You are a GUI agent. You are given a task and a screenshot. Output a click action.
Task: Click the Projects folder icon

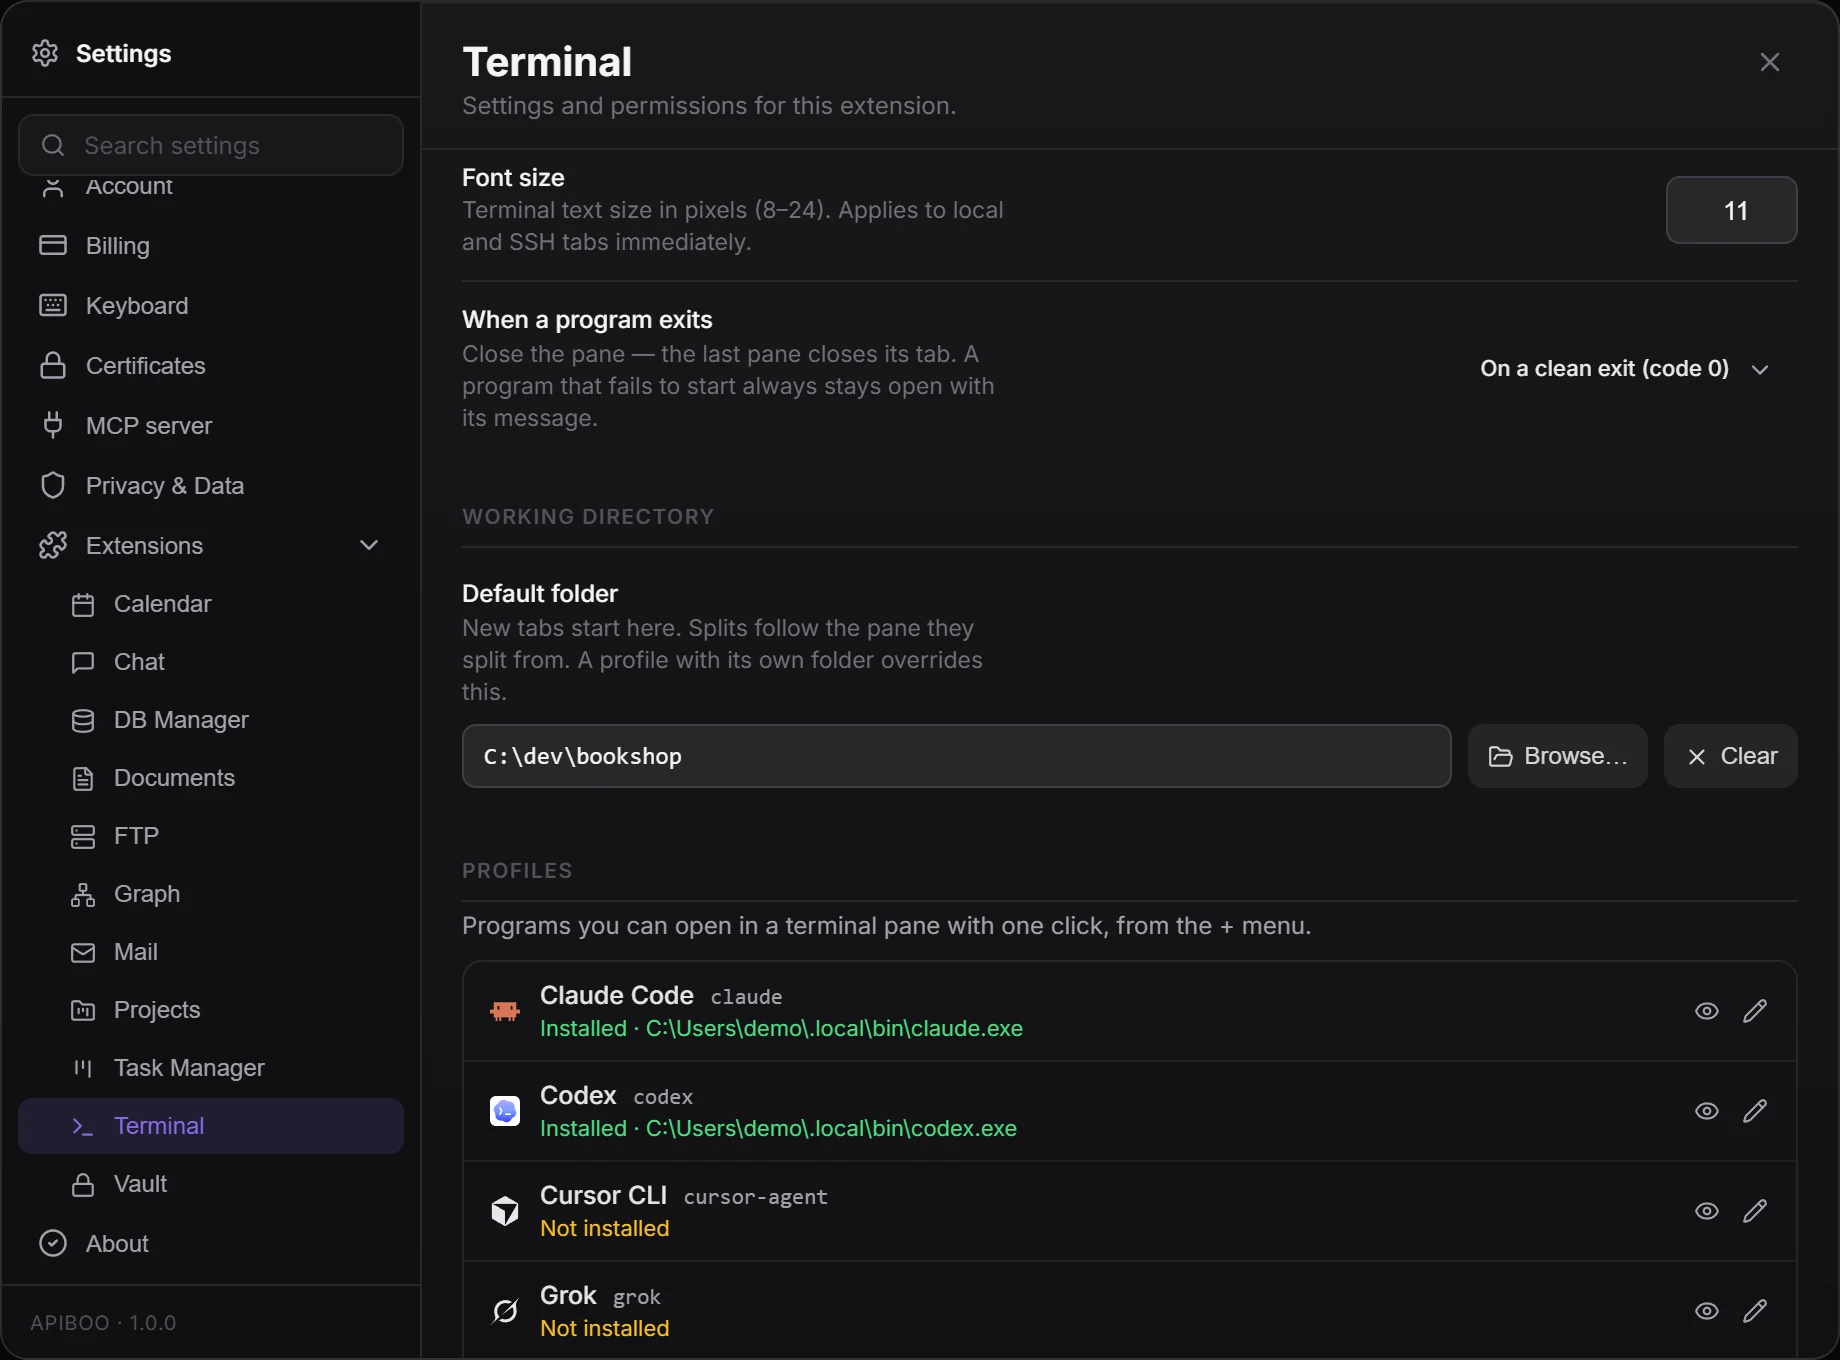pos(83,1010)
